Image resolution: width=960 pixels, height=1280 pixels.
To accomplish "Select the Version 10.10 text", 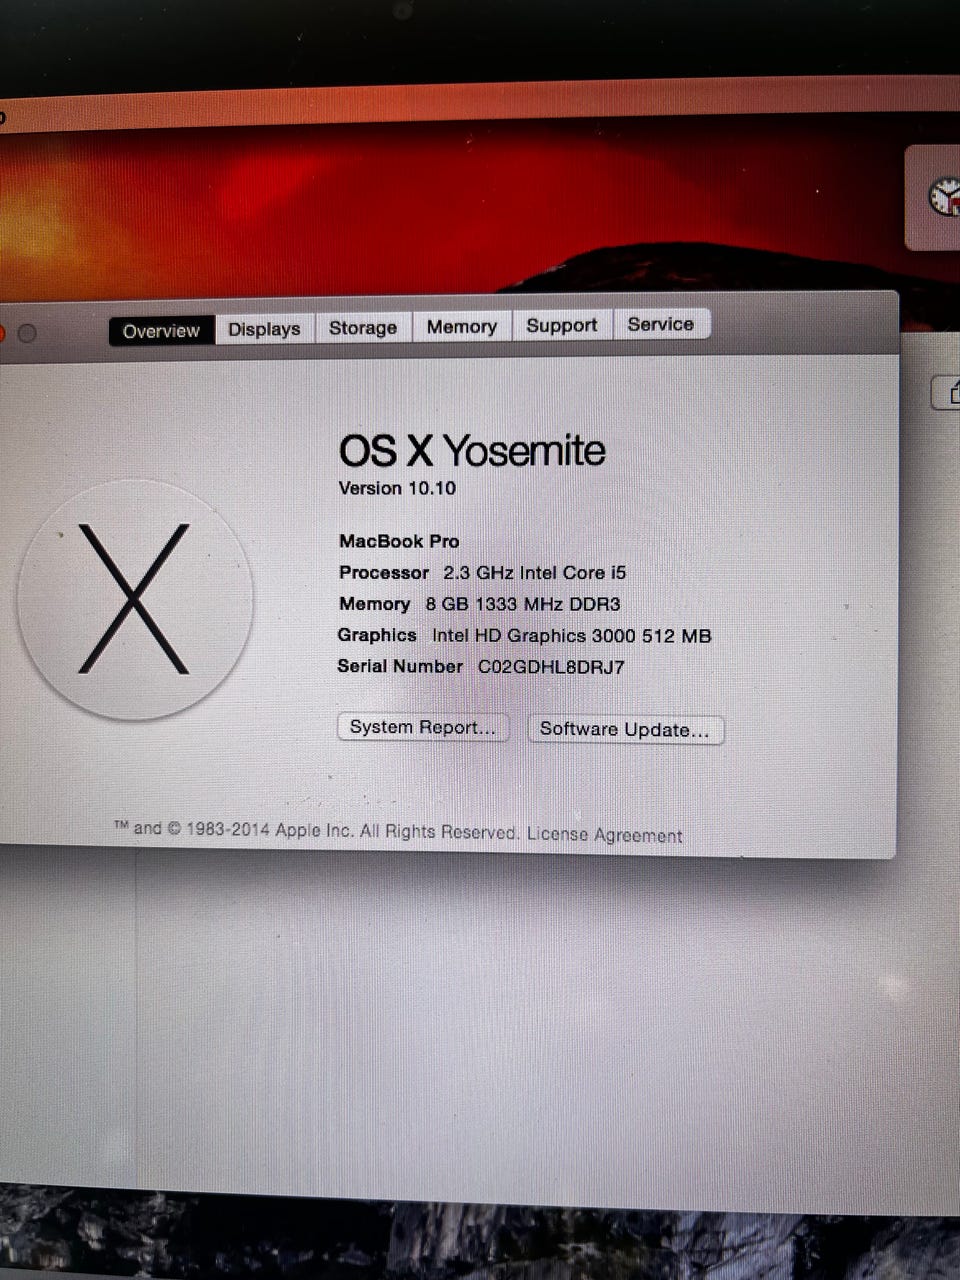I will (x=397, y=488).
